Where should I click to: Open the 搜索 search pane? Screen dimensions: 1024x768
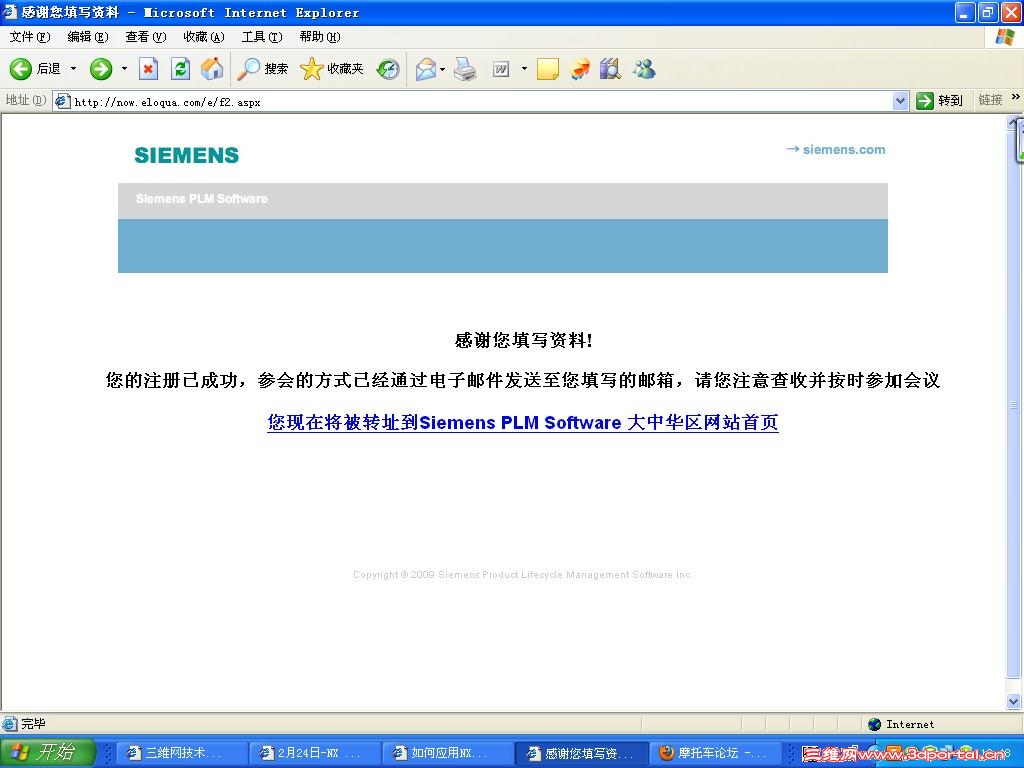point(263,69)
